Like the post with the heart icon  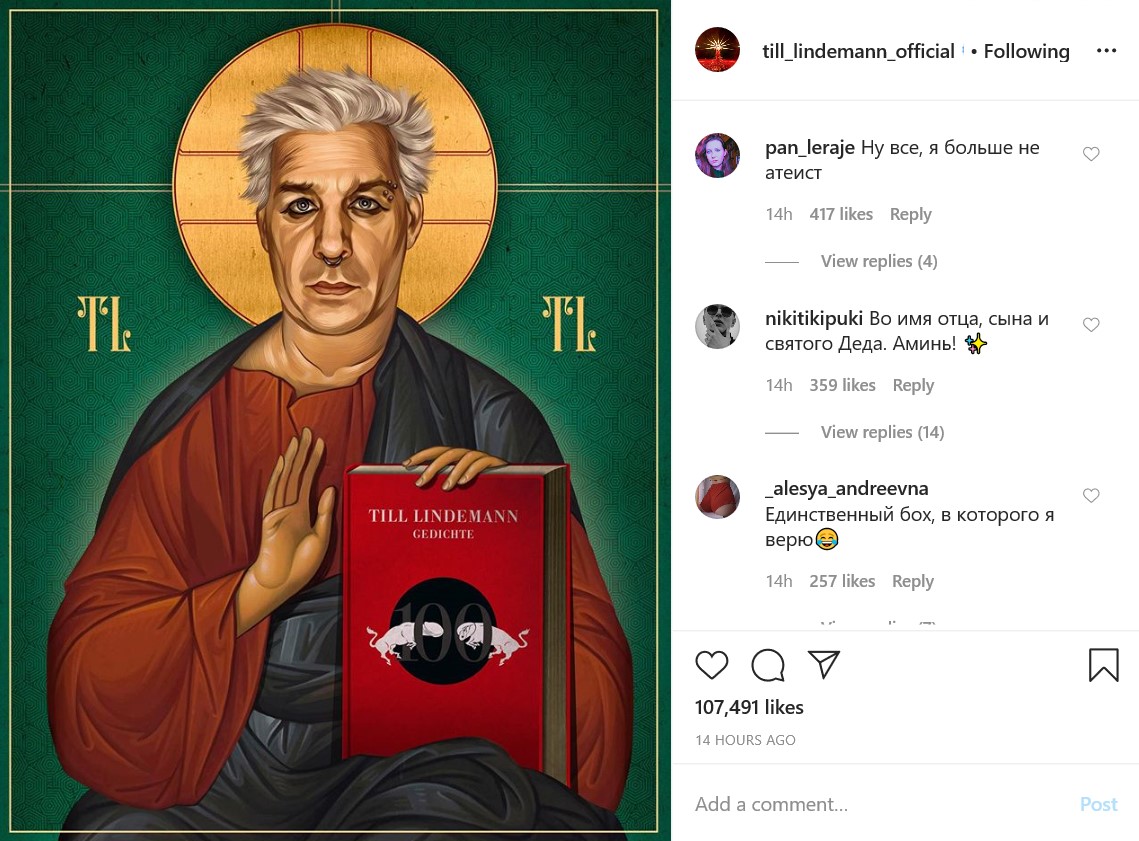711,665
